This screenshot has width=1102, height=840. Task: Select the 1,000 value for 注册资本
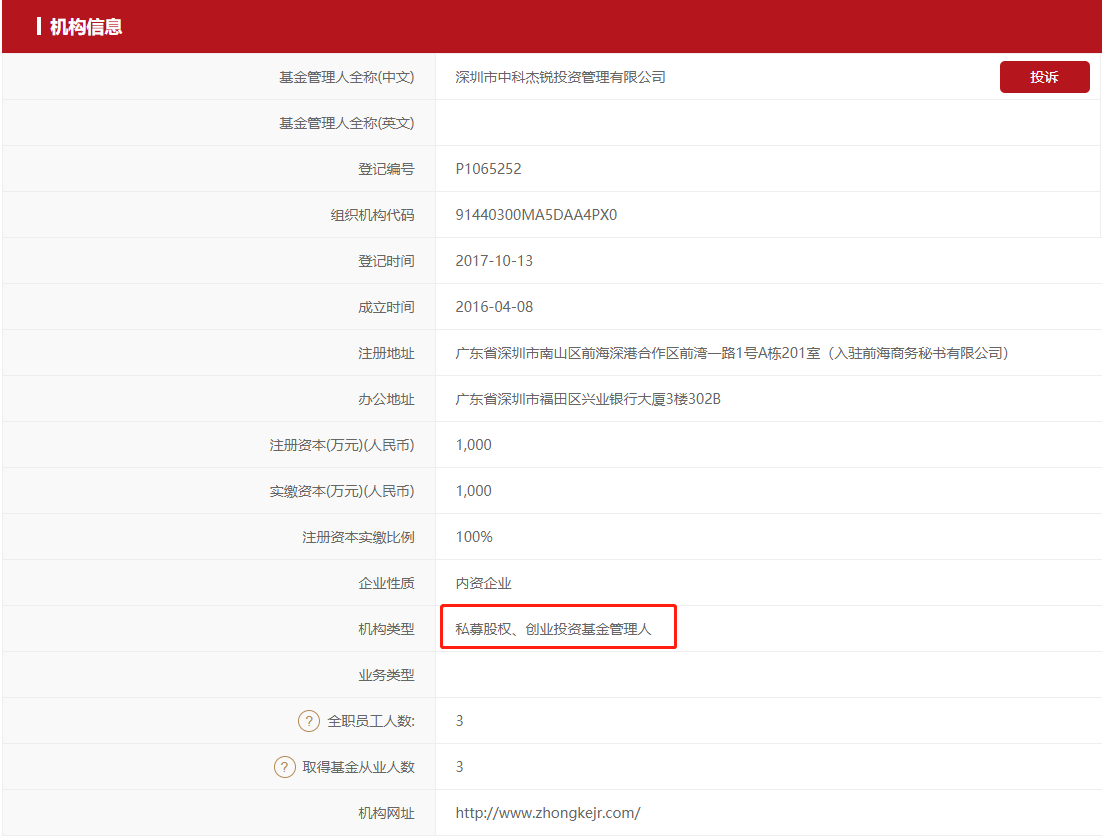pyautogui.click(x=474, y=445)
